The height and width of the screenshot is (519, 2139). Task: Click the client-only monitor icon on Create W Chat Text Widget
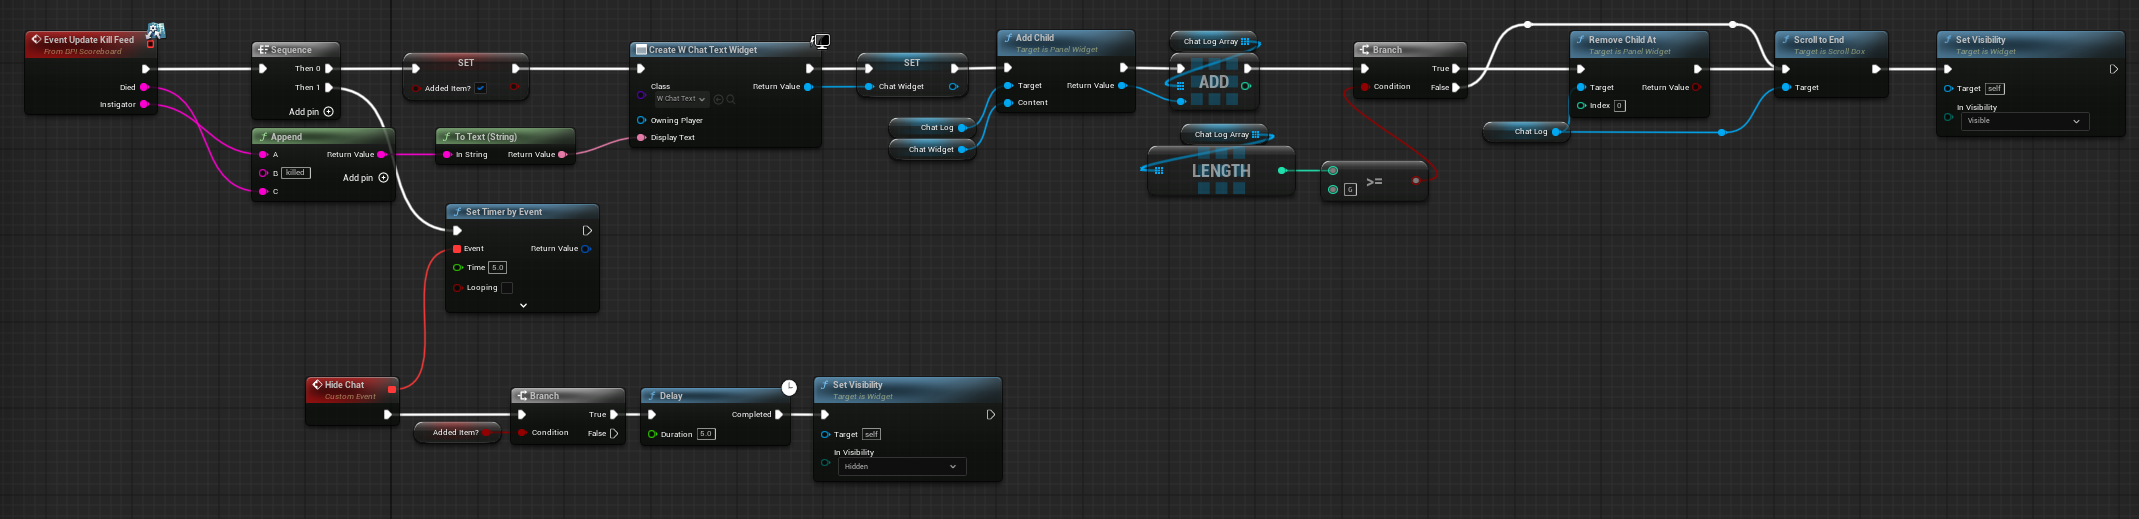pos(820,41)
